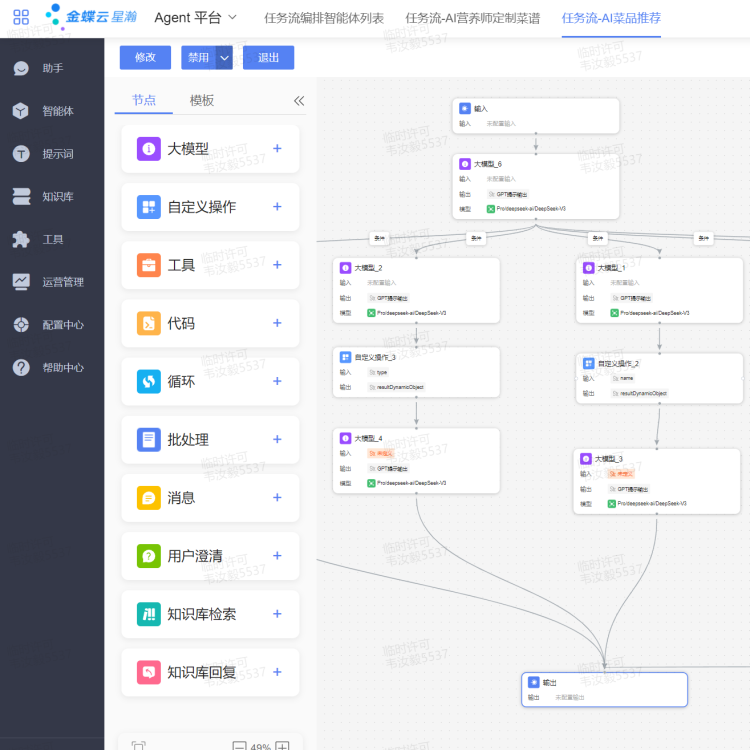Click the 代码 terminal icon
Screen dimensions: 750x750
[149, 323]
